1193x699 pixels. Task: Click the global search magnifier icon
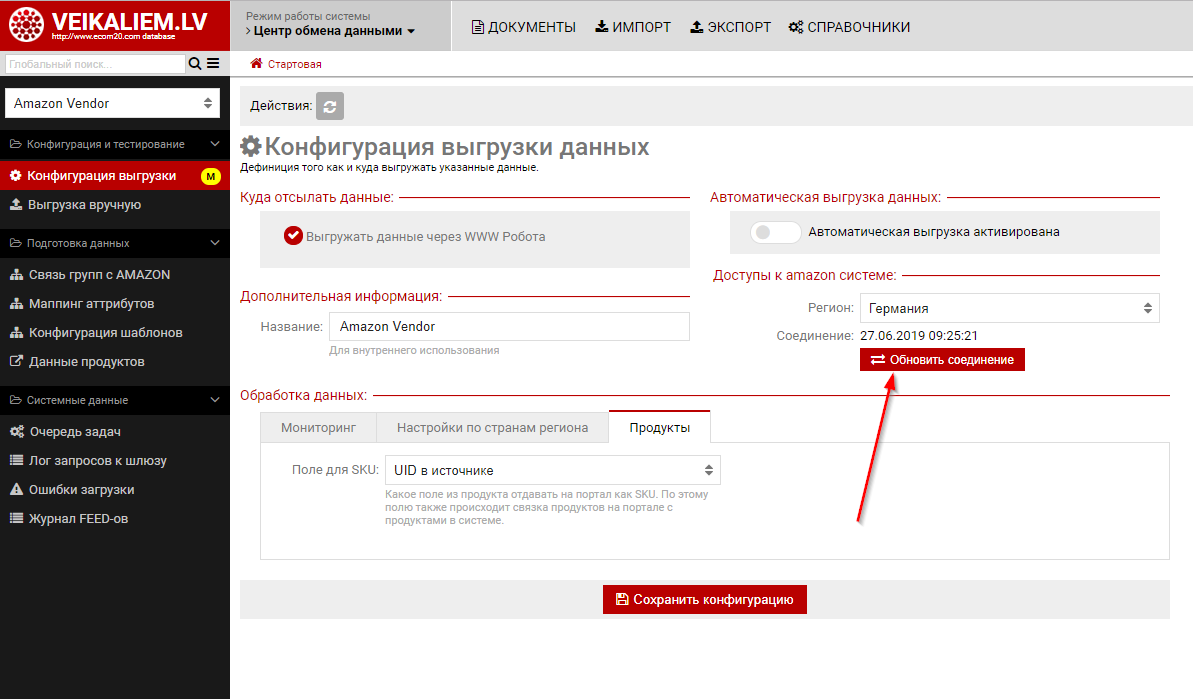click(195, 64)
